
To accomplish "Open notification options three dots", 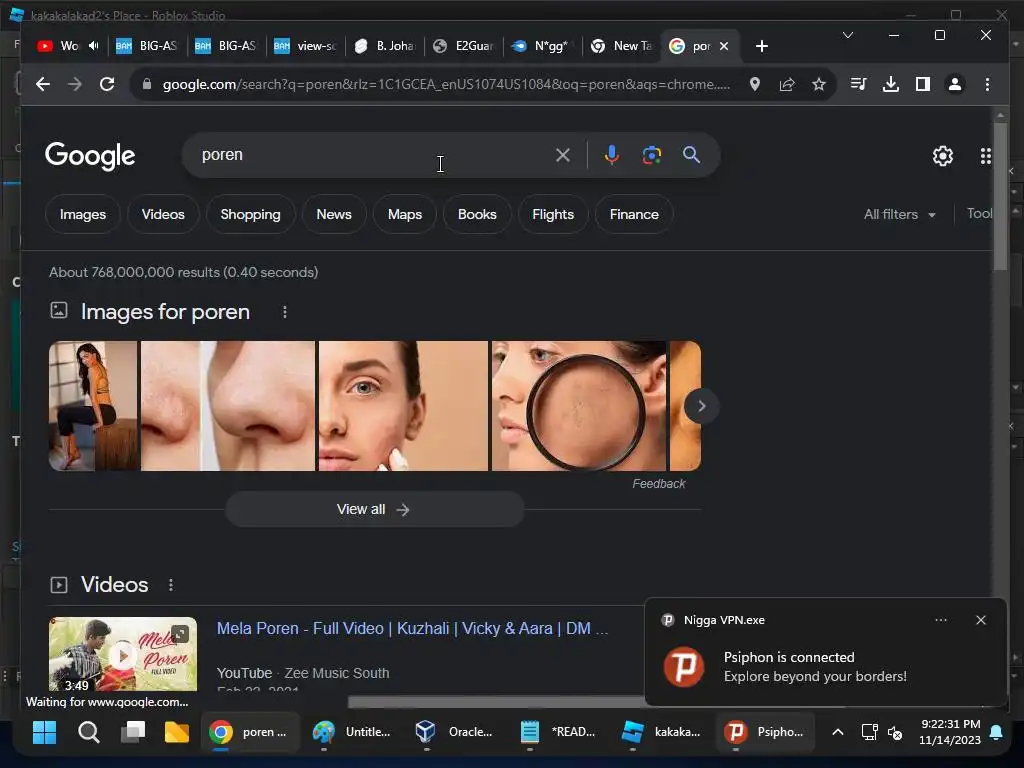I will point(941,620).
